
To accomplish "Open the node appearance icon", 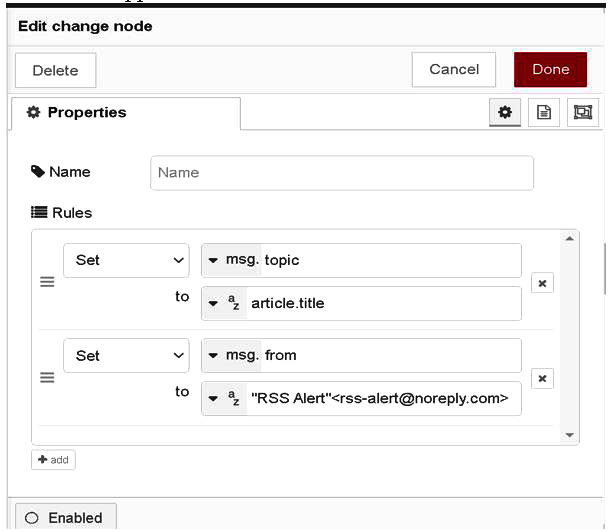I will 581,113.
